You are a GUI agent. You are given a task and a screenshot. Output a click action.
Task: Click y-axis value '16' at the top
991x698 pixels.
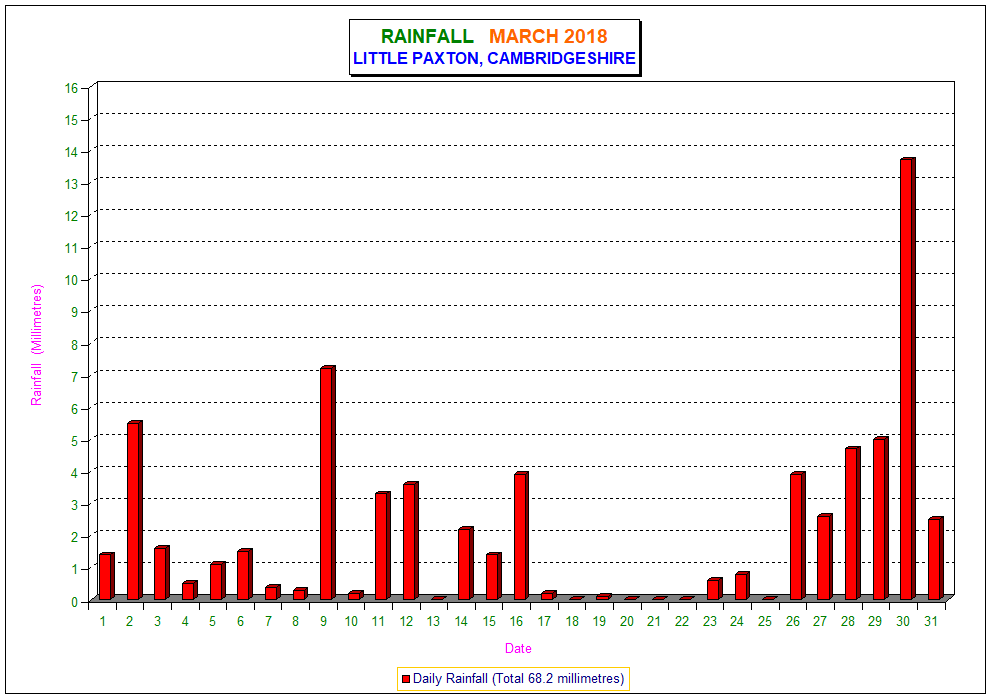click(x=71, y=88)
